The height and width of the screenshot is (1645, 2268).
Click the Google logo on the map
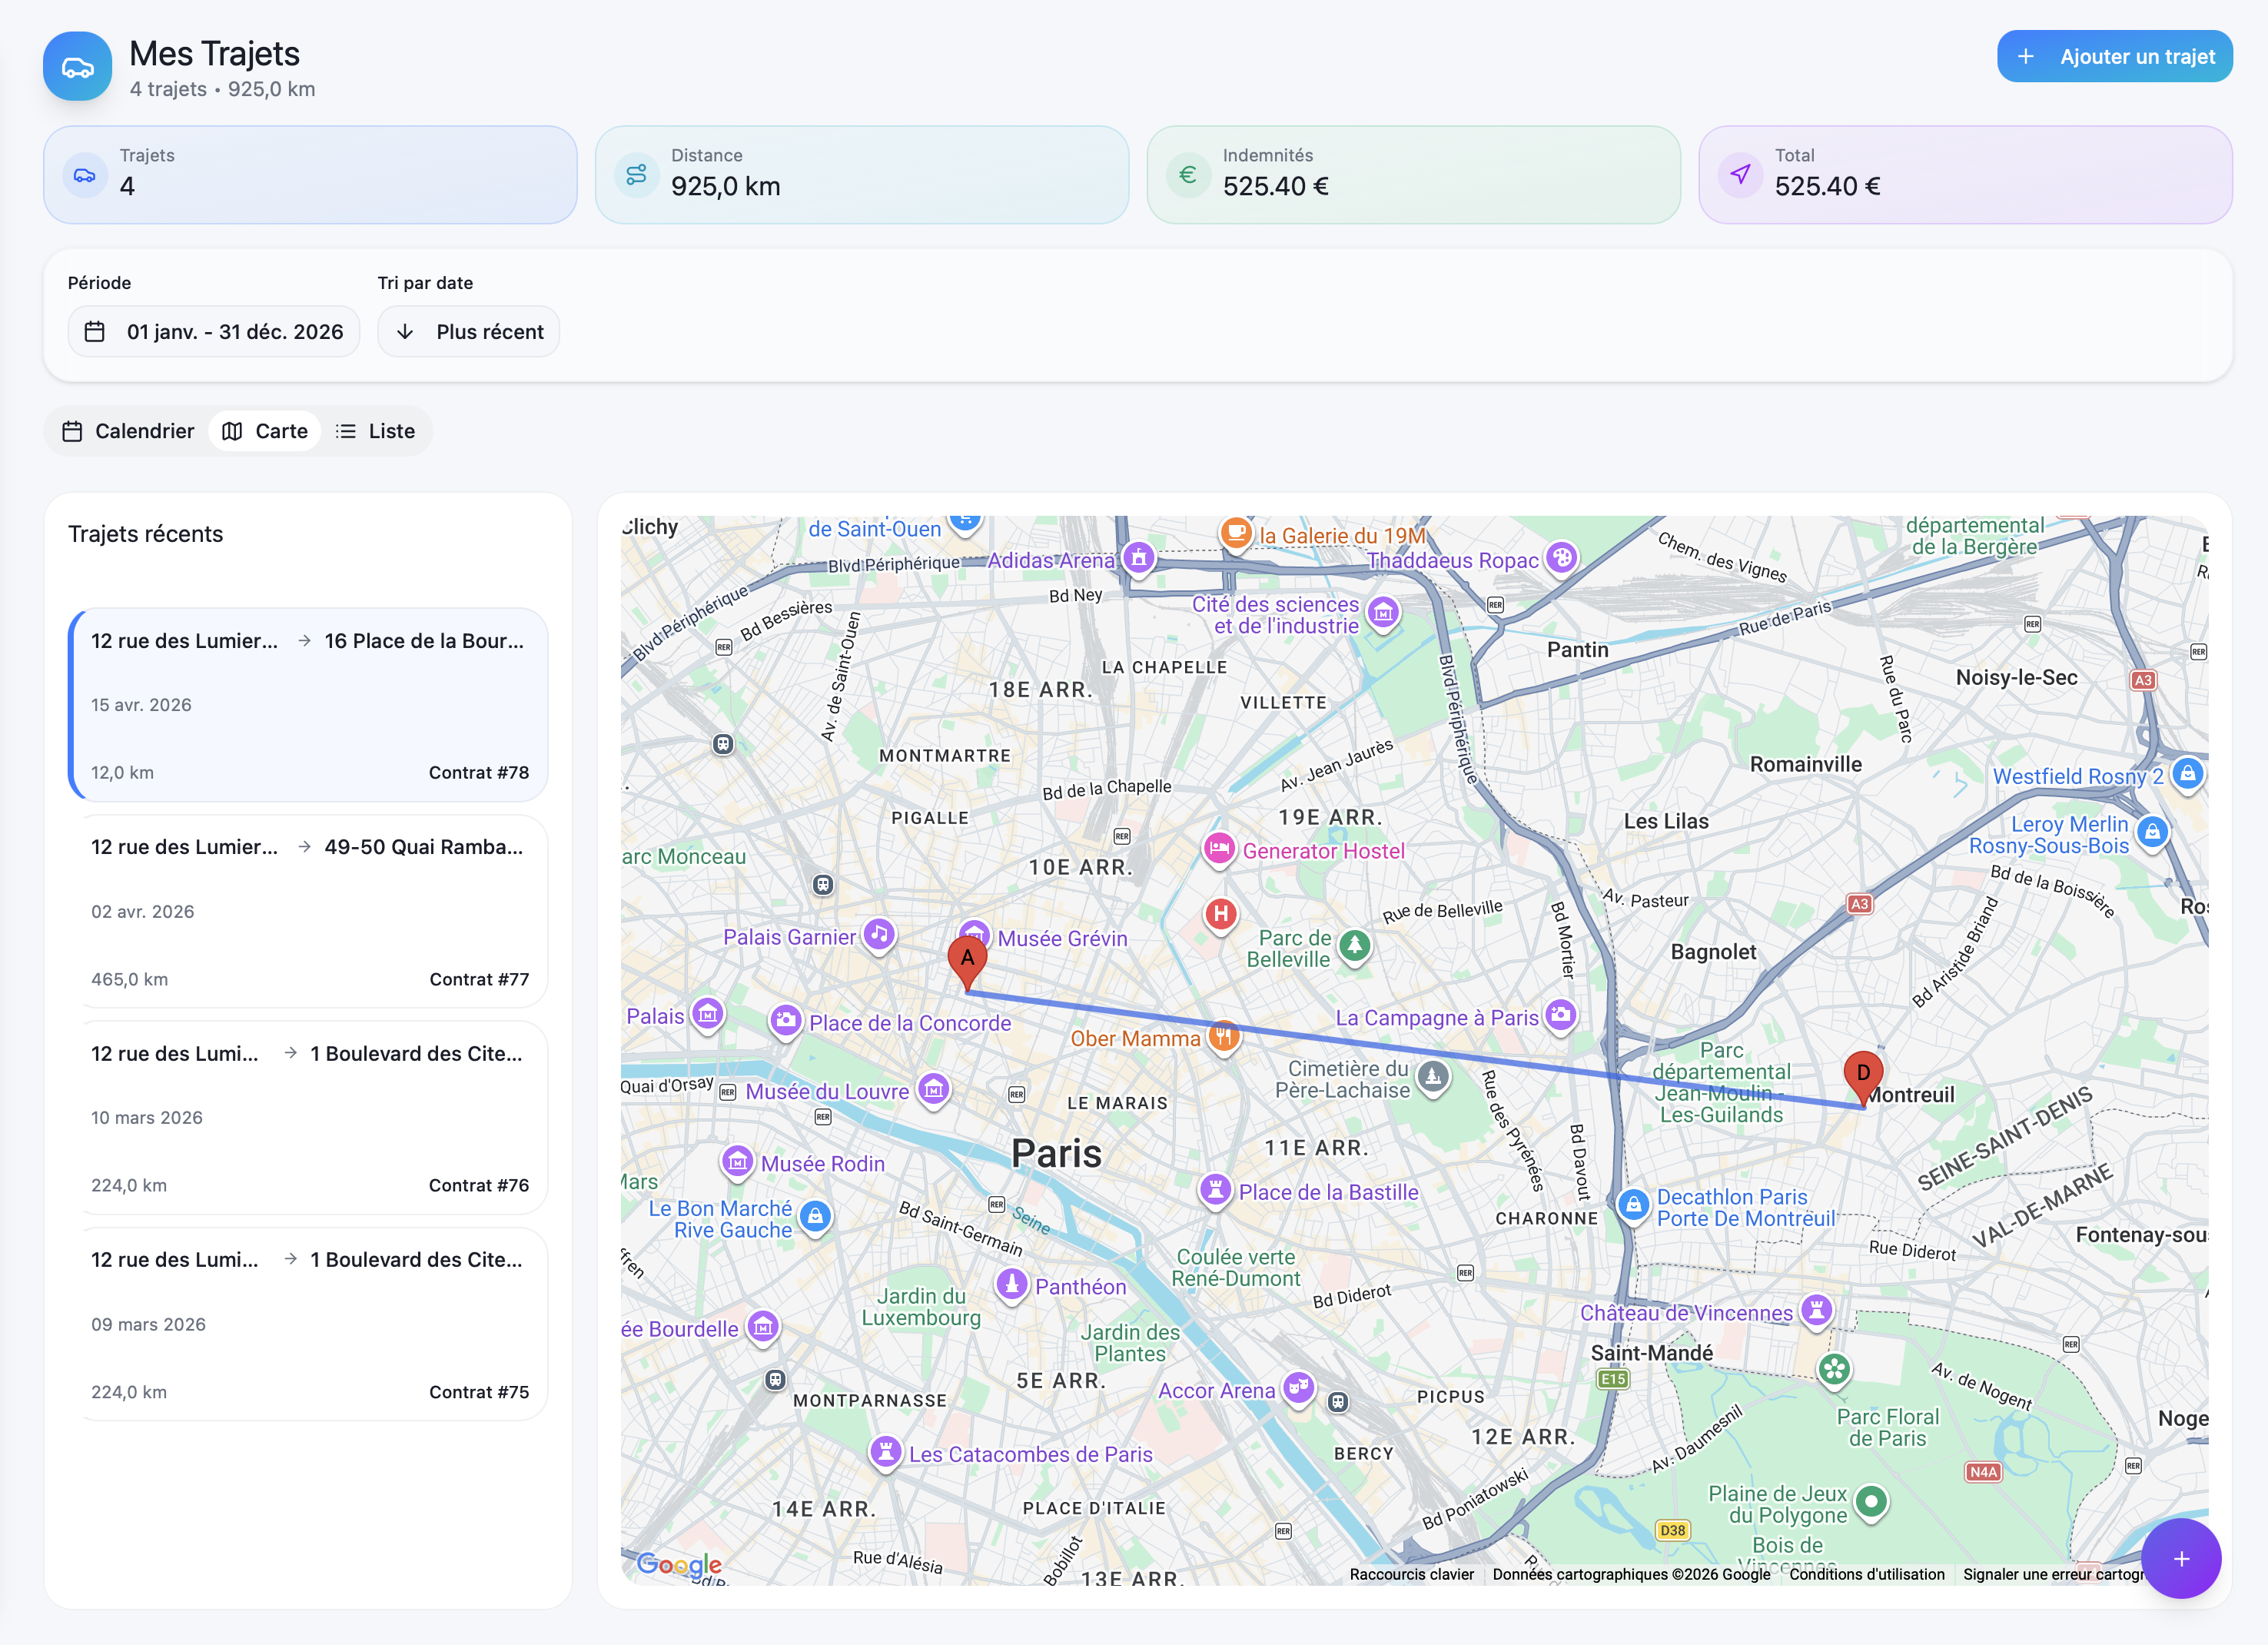click(x=679, y=1564)
